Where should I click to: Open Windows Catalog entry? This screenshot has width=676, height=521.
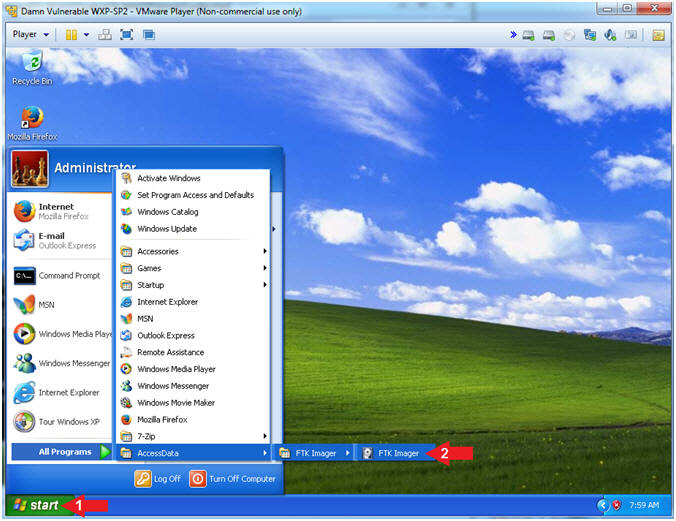click(x=192, y=212)
